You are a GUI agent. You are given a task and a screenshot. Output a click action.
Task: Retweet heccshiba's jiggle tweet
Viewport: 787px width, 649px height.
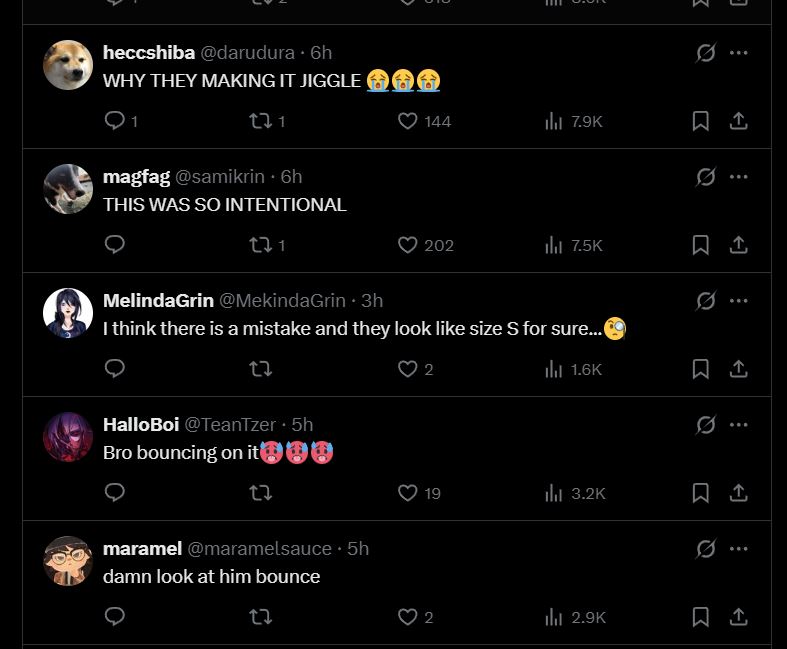(260, 121)
